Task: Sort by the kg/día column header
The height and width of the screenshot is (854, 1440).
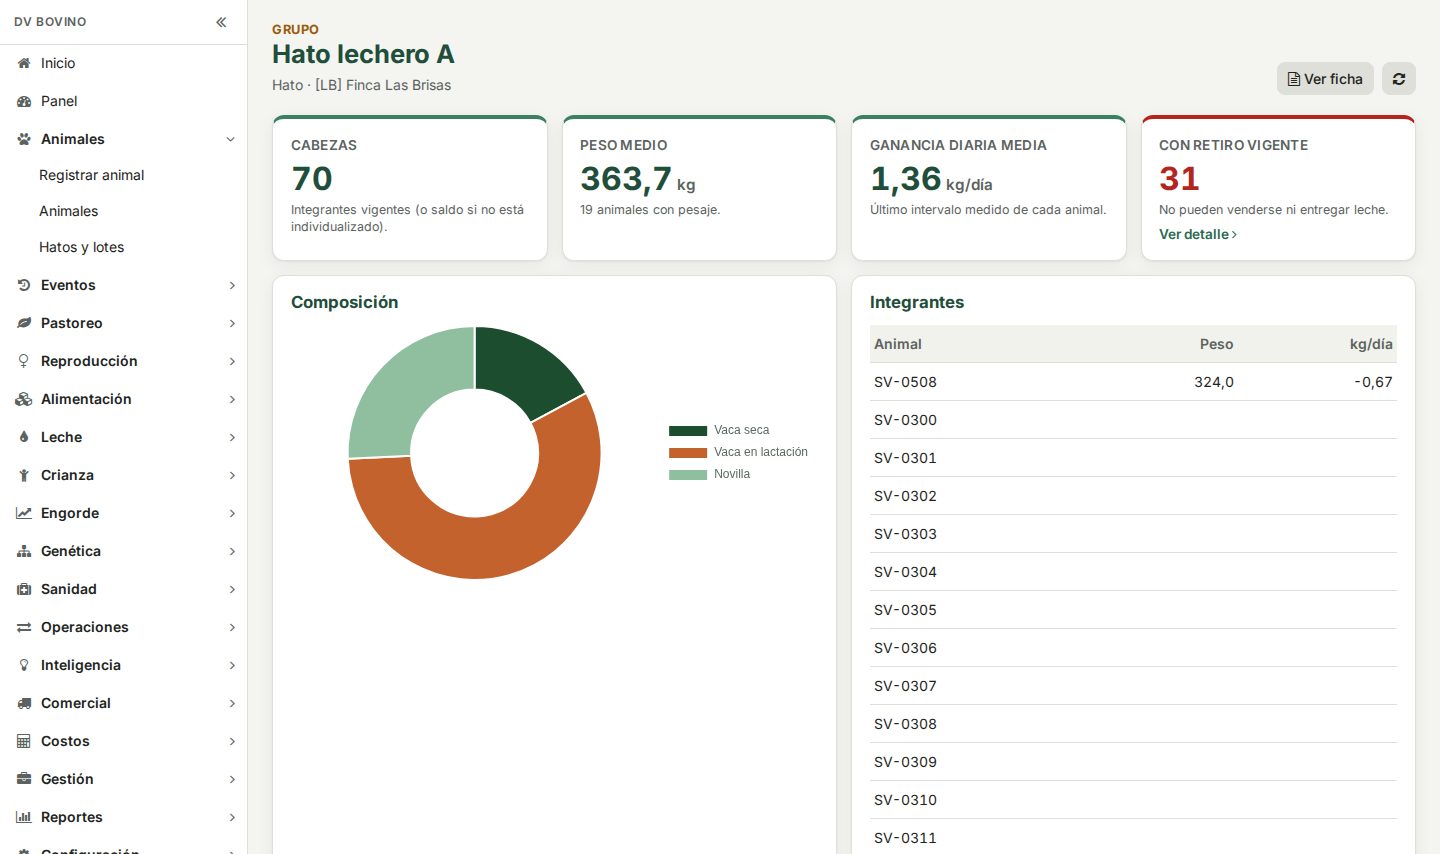Action: tap(1371, 344)
